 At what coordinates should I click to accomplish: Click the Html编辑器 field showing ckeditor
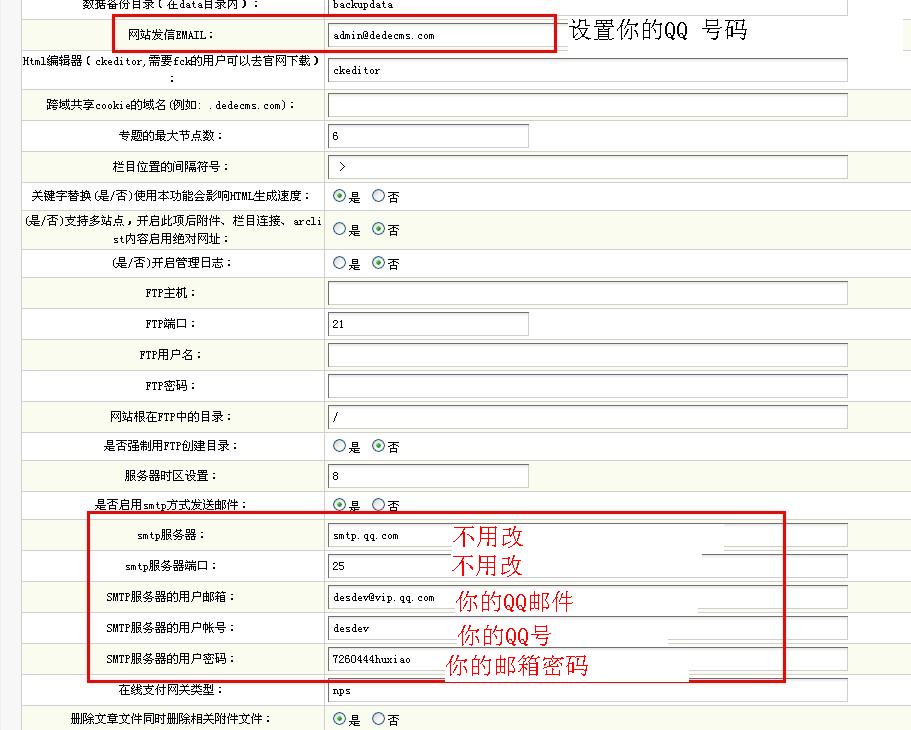click(x=585, y=70)
